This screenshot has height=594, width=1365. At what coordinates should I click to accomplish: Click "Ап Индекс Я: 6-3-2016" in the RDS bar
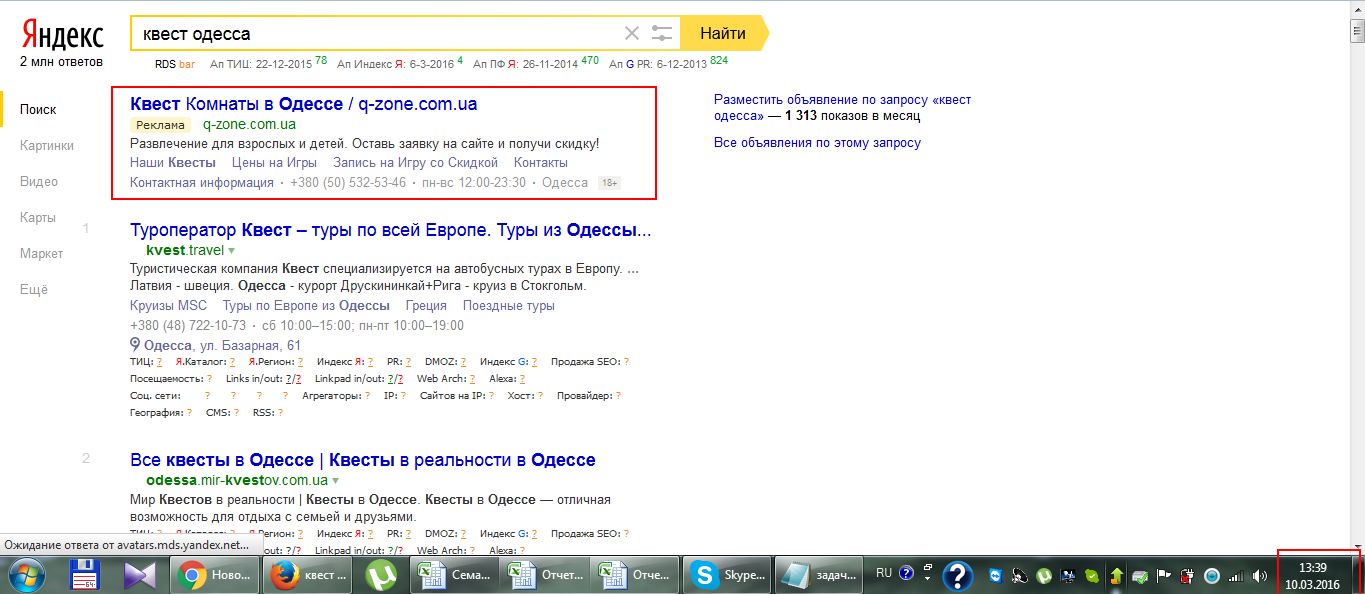[394, 64]
